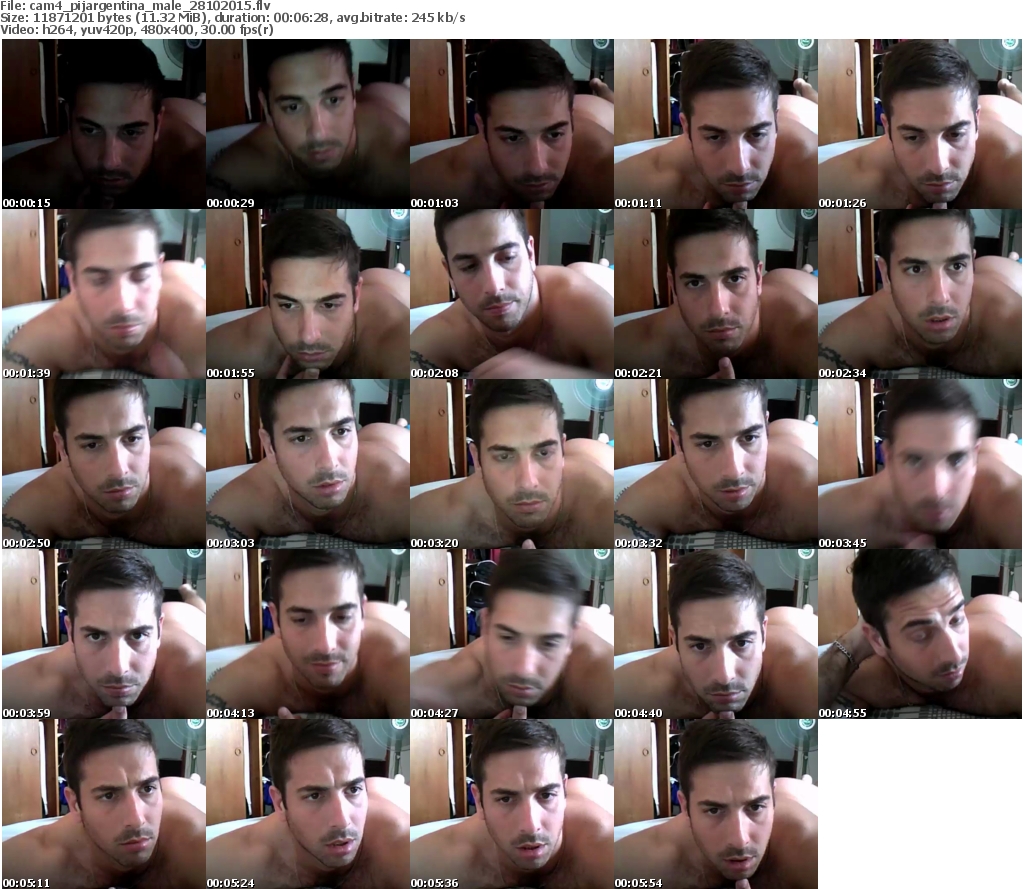Screen dimensions: 1024x889
Task: Click the file name text in header
Action: tap(135, 6)
